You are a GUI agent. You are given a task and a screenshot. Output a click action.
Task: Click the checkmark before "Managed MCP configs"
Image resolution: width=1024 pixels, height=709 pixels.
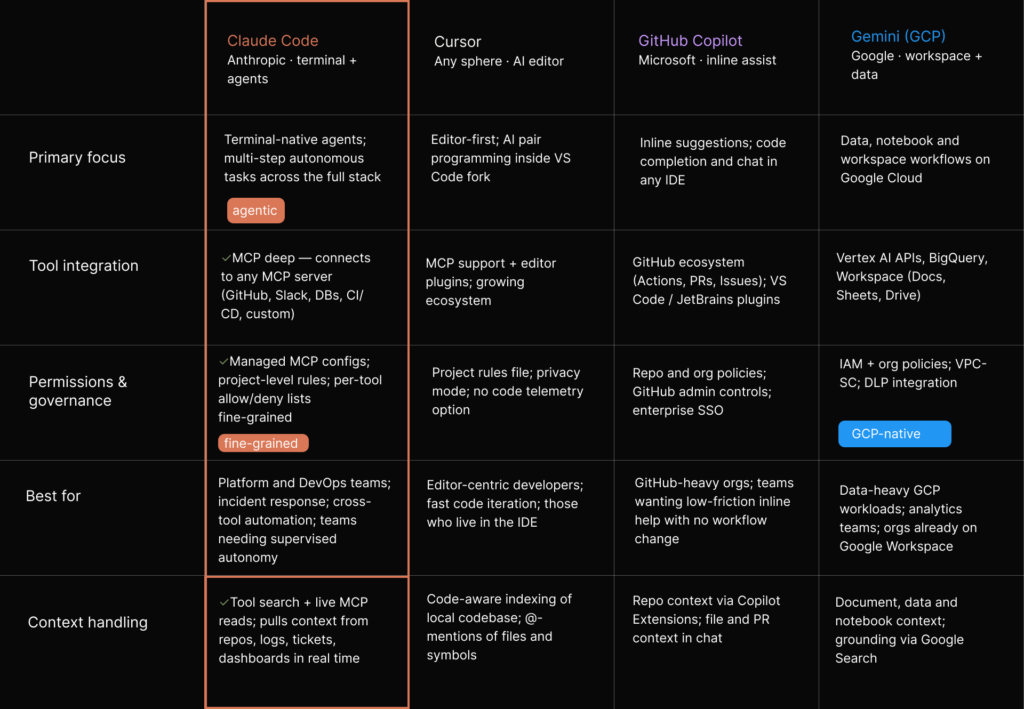click(x=223, y=361)
